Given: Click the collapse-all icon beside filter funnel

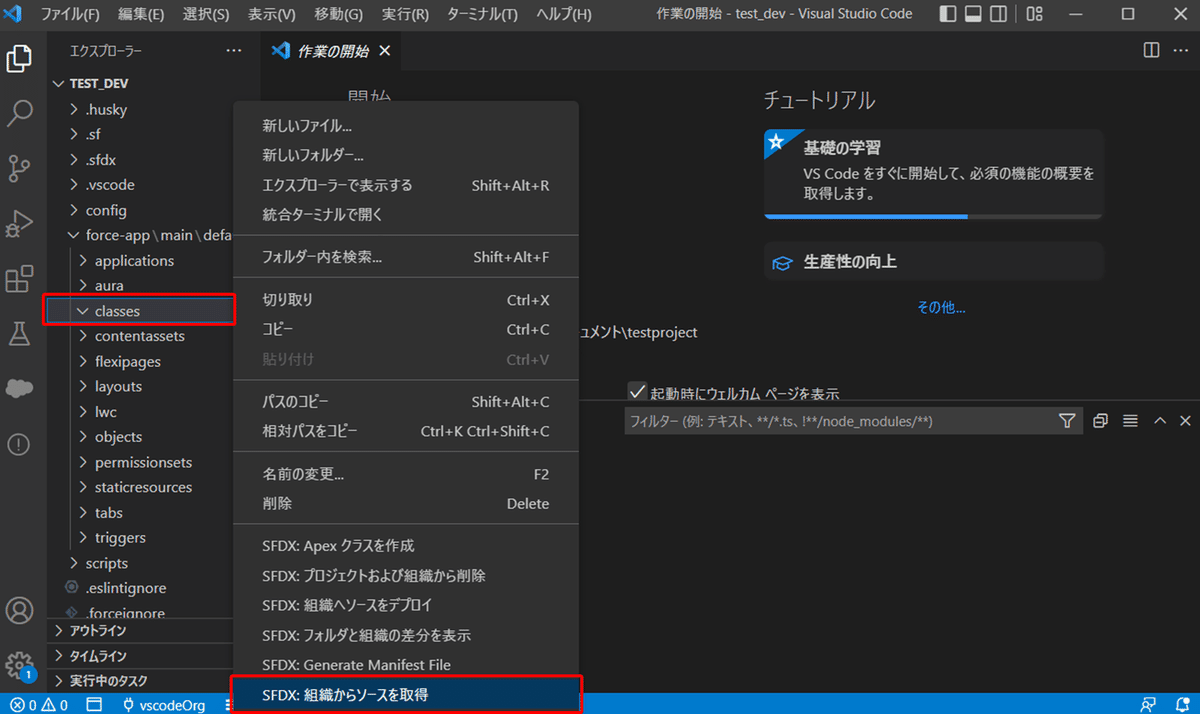Looking at the screenshot, I should (1101, 421).
